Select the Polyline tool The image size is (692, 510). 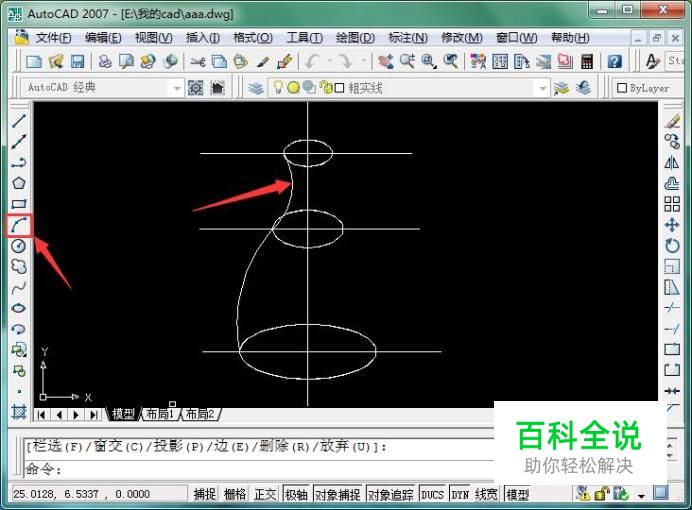pos(19,162)
